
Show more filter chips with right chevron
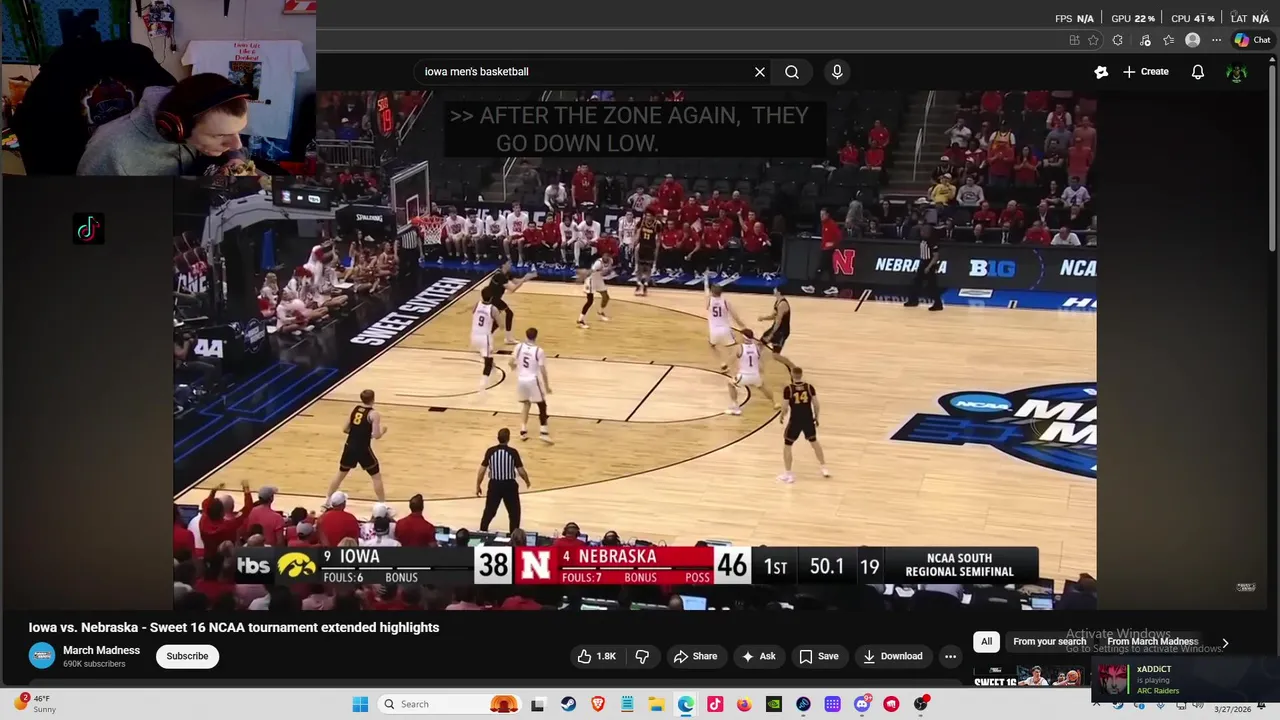pyautogui.click(x=1225, y=643)
